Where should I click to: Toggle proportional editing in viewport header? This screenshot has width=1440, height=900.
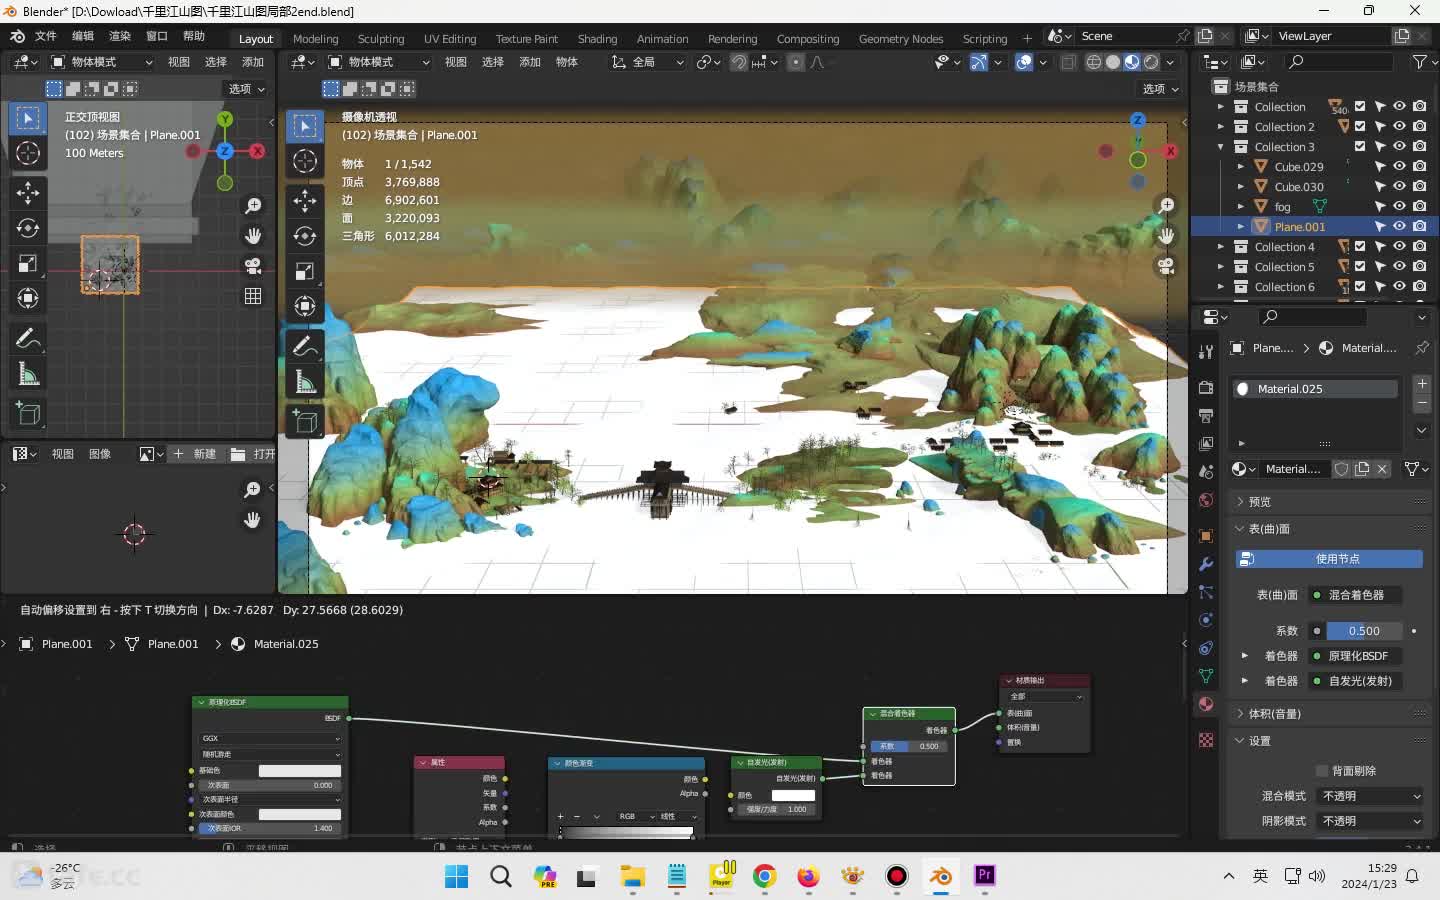point(796,62)
